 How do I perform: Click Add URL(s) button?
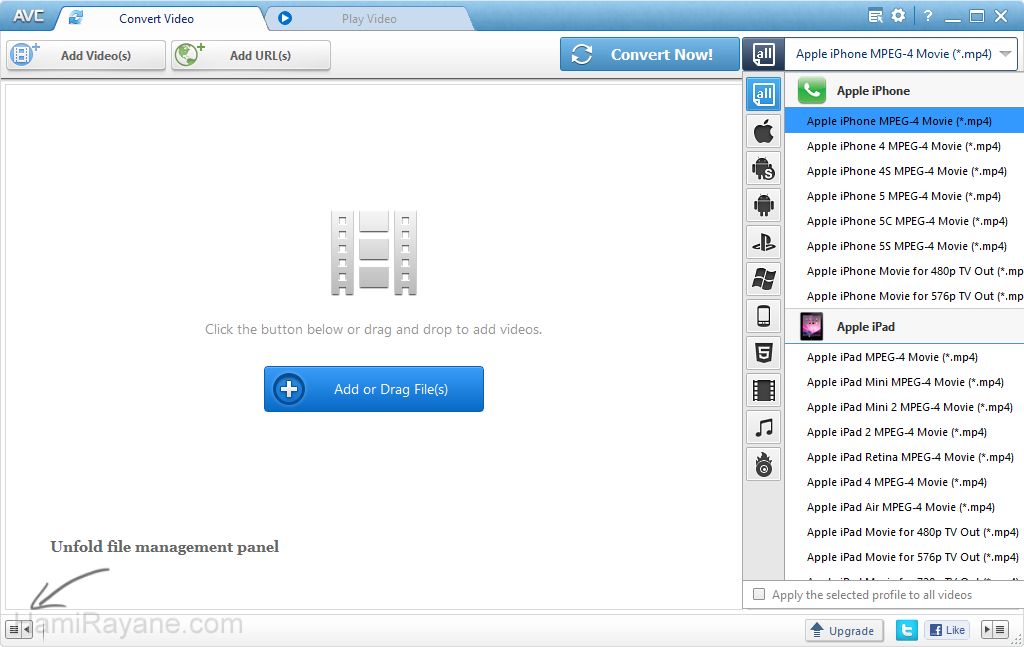[x=251, y=55]
